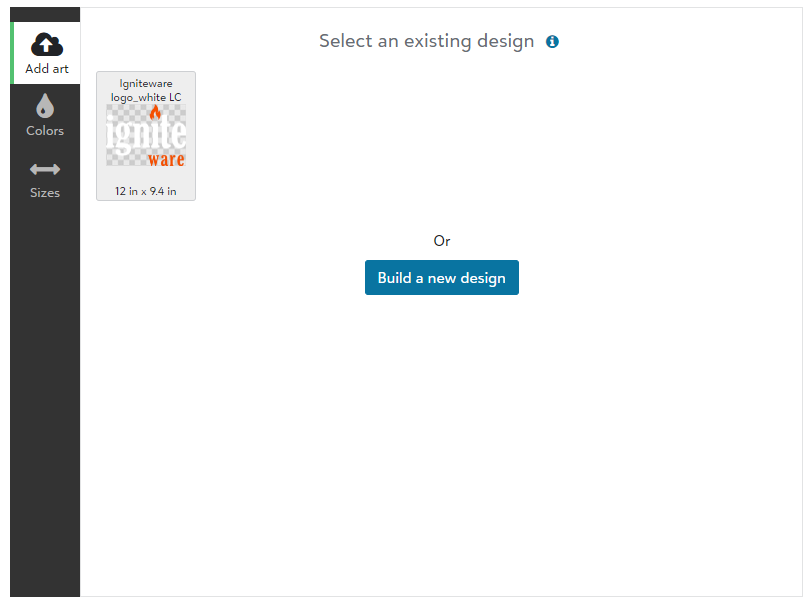This screenshot has height=603, width=808.
Task: Click the dark strip above Add art
Action: click(45, 14)
